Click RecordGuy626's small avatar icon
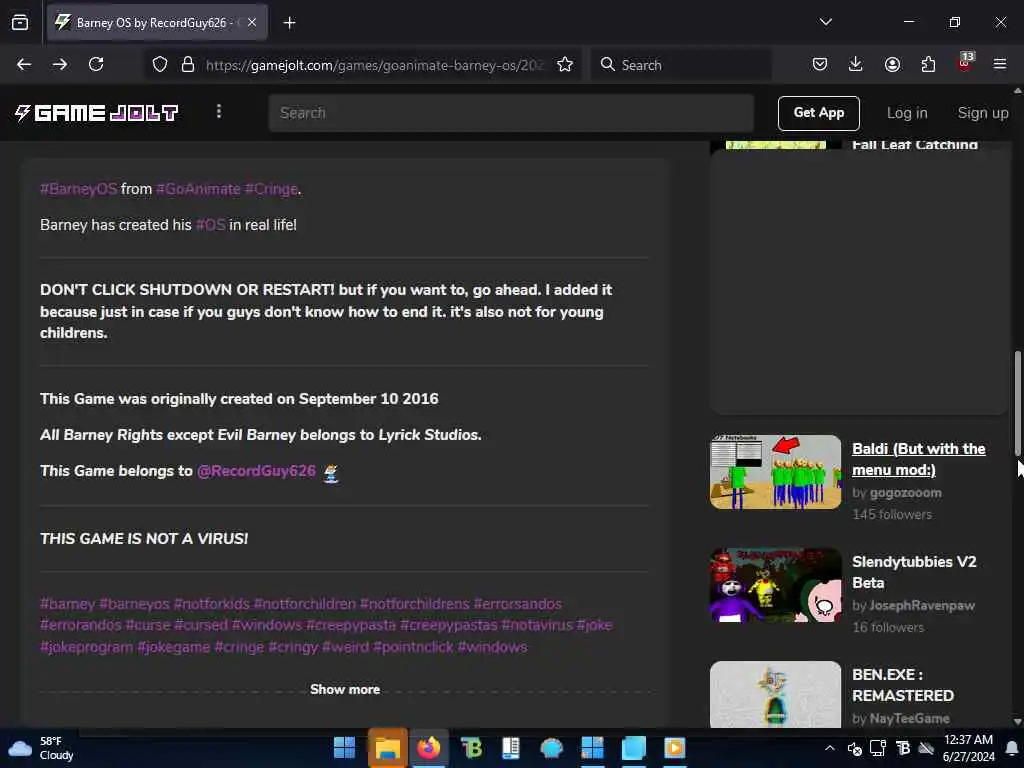 (331, 472)
